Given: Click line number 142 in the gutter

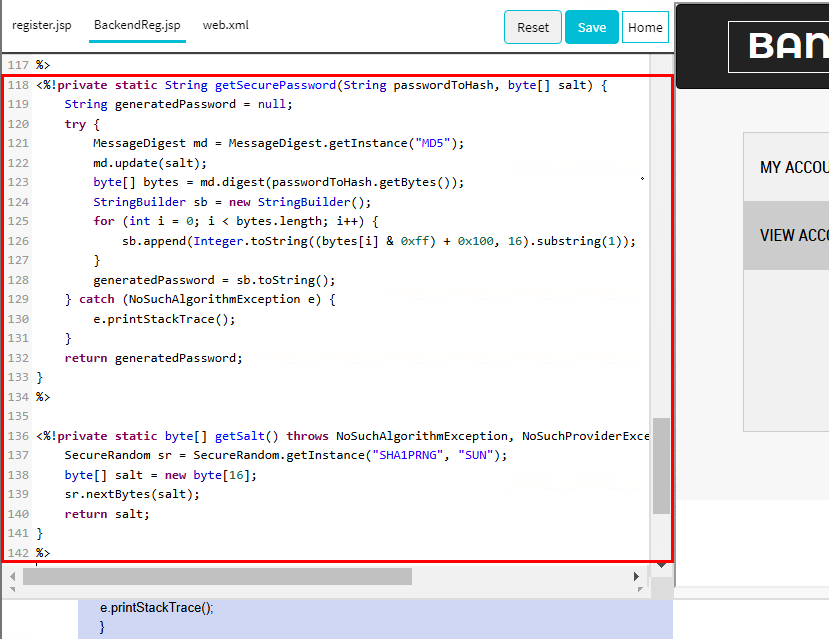Looking at the screenshot, I should coord(18,553).
